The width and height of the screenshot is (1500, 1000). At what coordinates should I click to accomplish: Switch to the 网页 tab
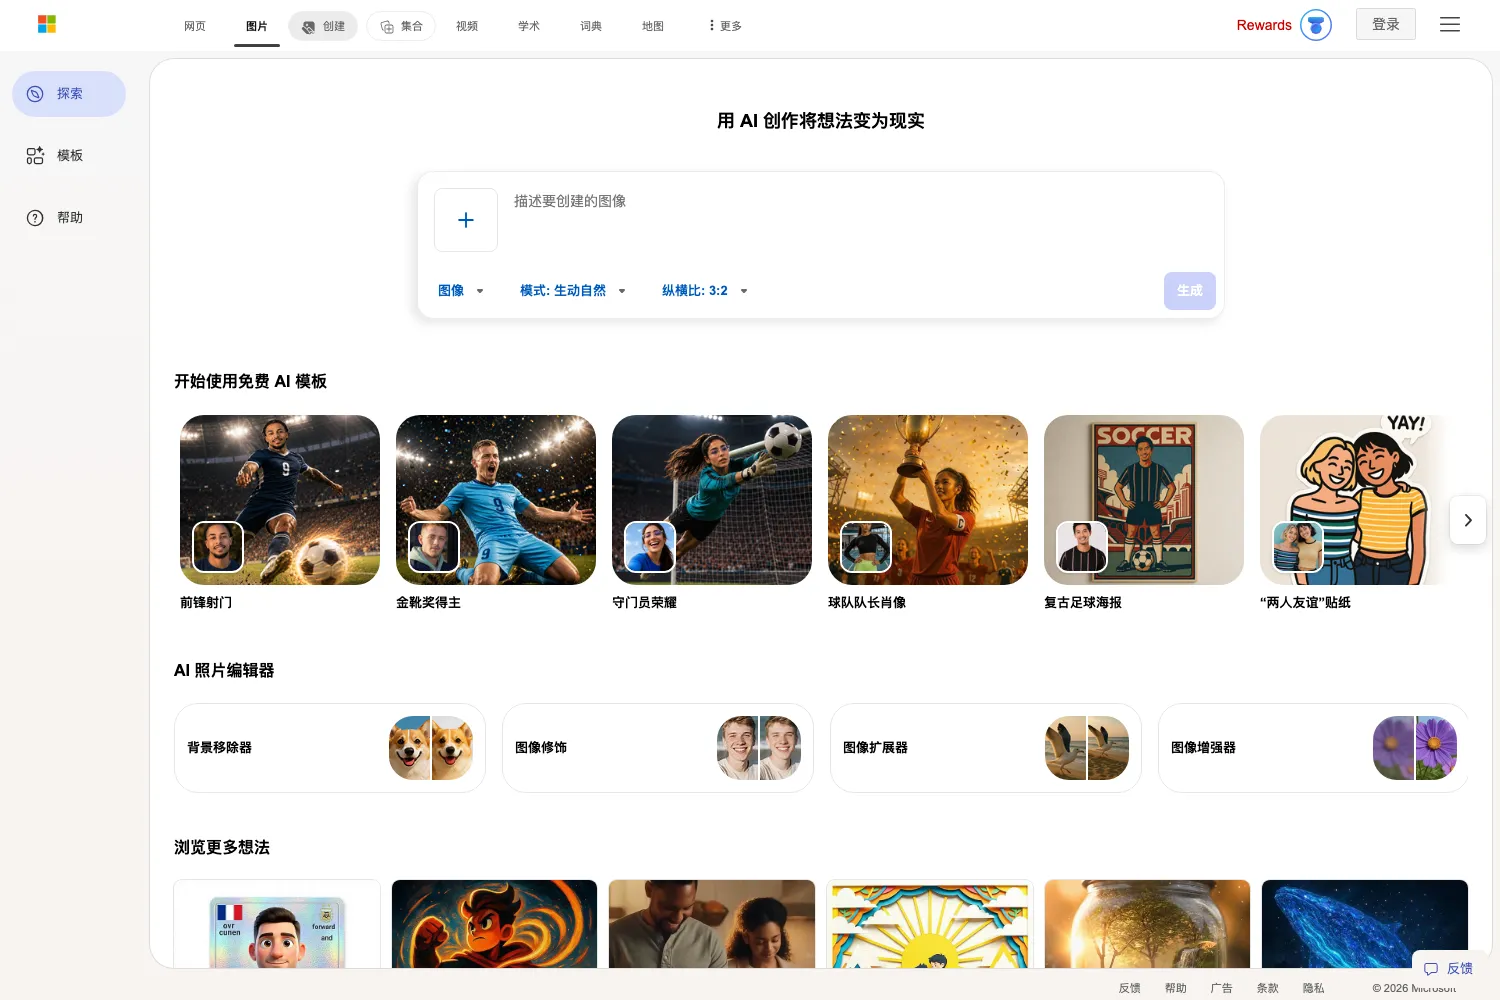(x=195, y=26)
